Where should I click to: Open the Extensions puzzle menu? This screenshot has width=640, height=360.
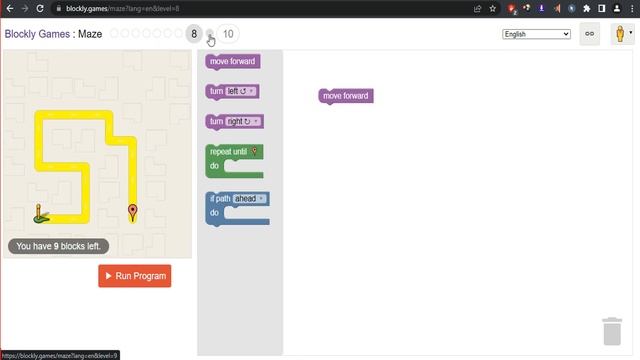(x=587, y=9)
